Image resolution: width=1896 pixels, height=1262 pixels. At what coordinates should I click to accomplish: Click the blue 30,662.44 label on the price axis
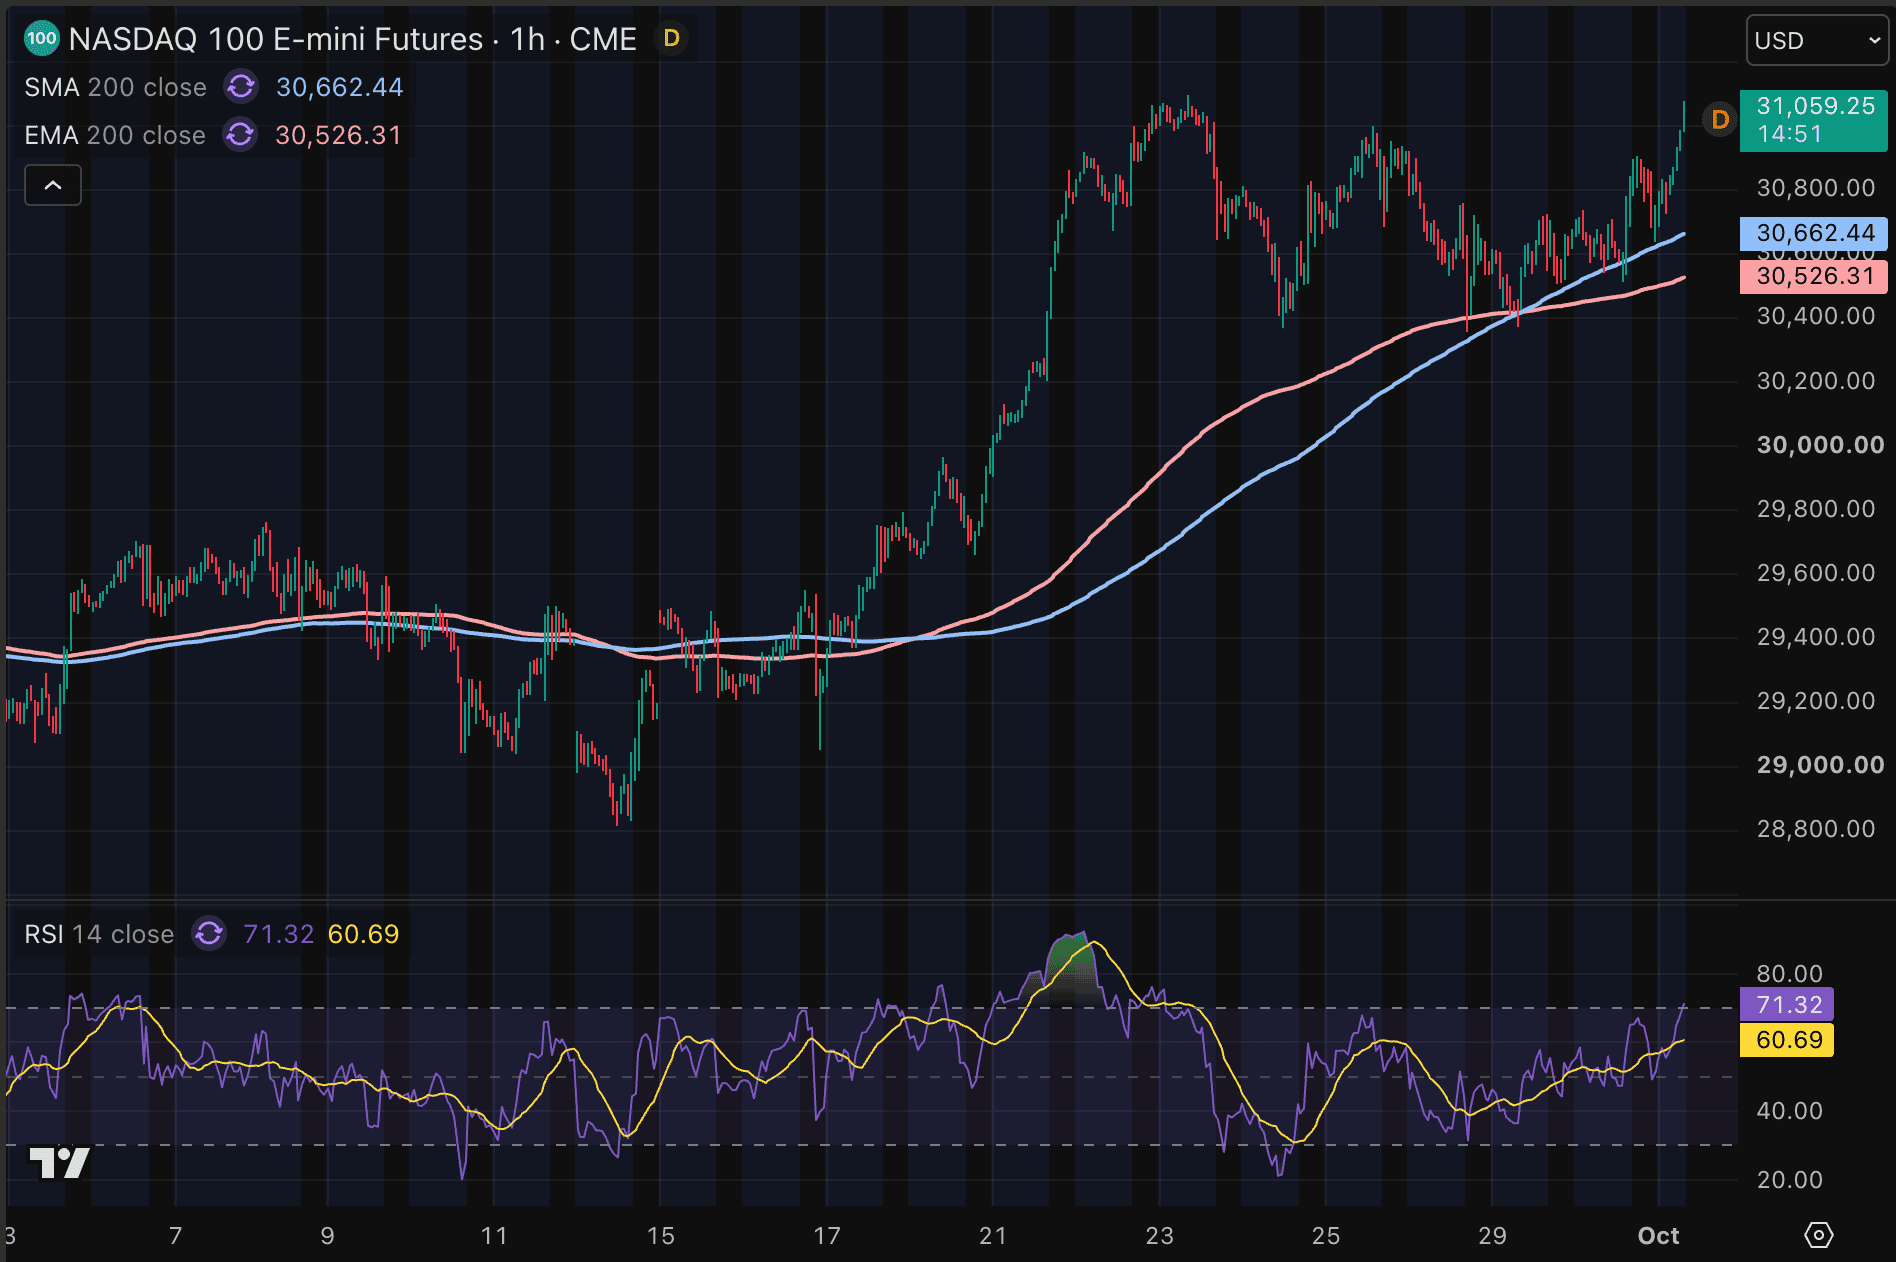(1814, 234)
